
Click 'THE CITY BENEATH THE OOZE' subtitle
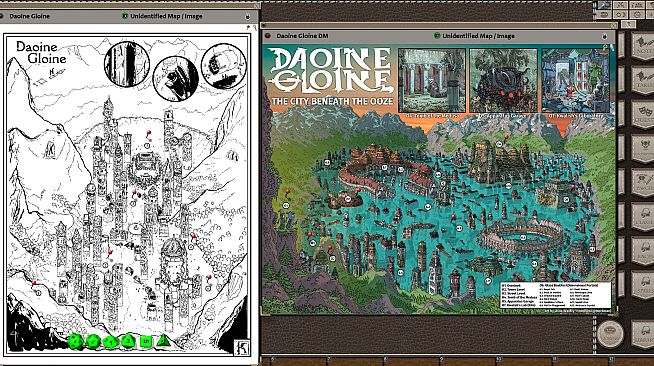coord(332,101)
